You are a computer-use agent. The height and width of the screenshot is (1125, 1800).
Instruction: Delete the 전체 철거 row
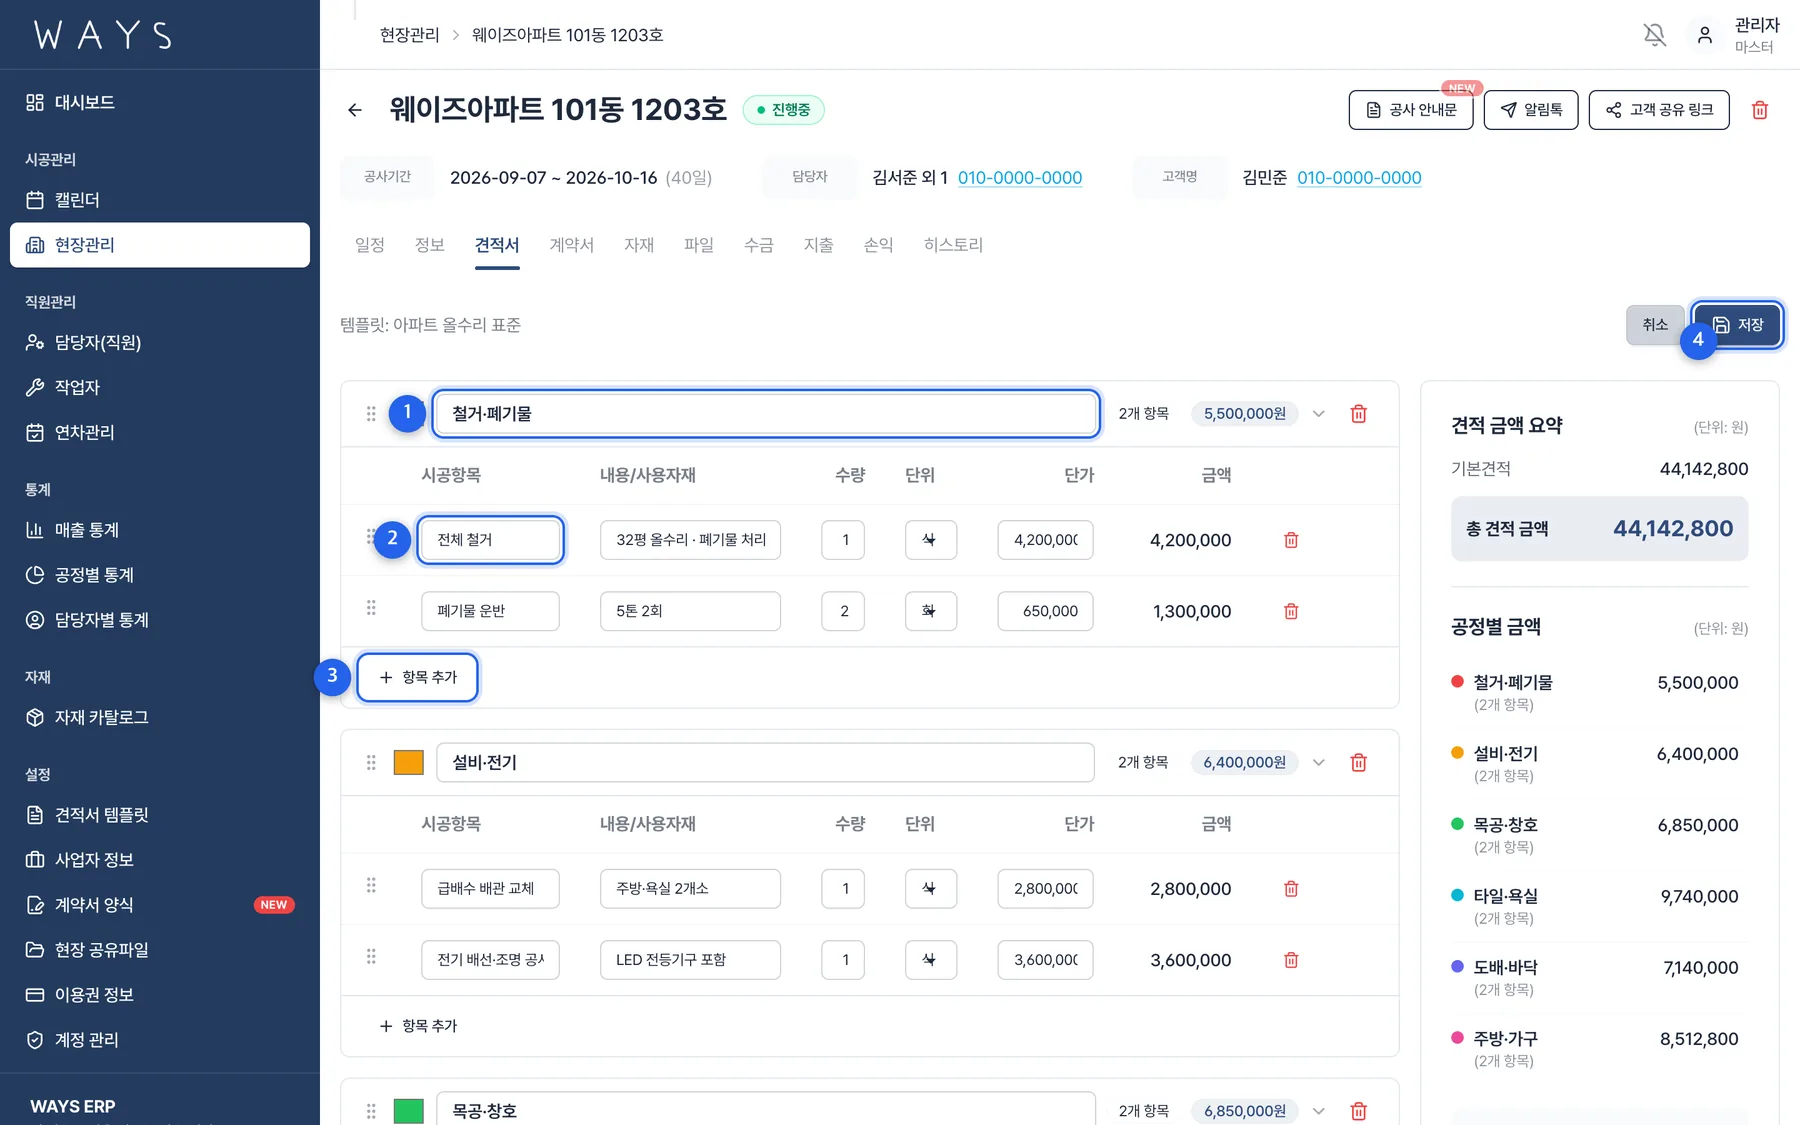click(x=1291, y=540)
